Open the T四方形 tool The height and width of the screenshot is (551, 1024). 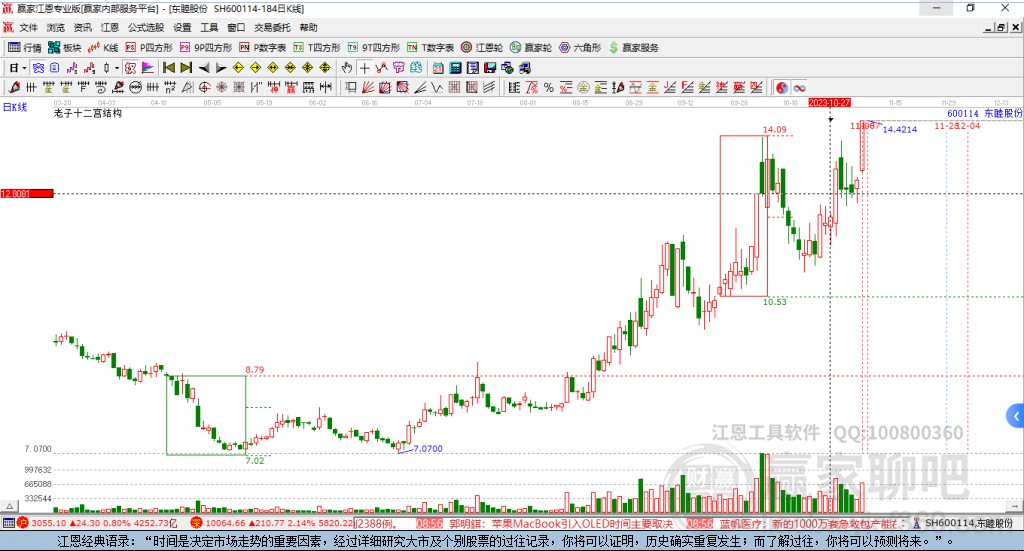(317, 48)
